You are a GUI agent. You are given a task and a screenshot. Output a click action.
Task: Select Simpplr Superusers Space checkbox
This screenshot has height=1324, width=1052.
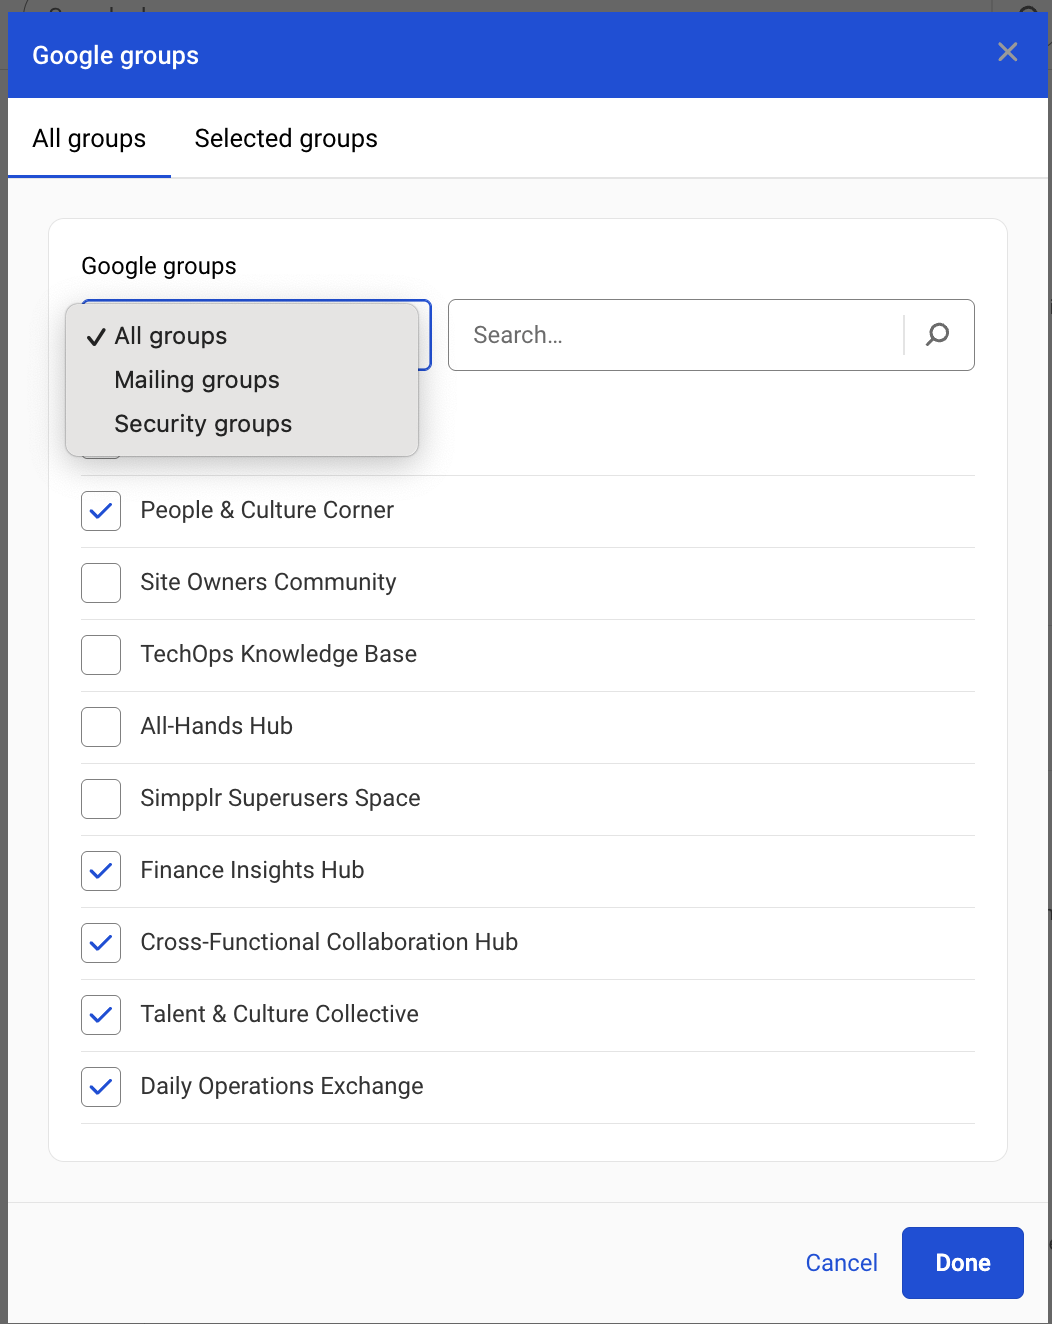pos(101,799)
